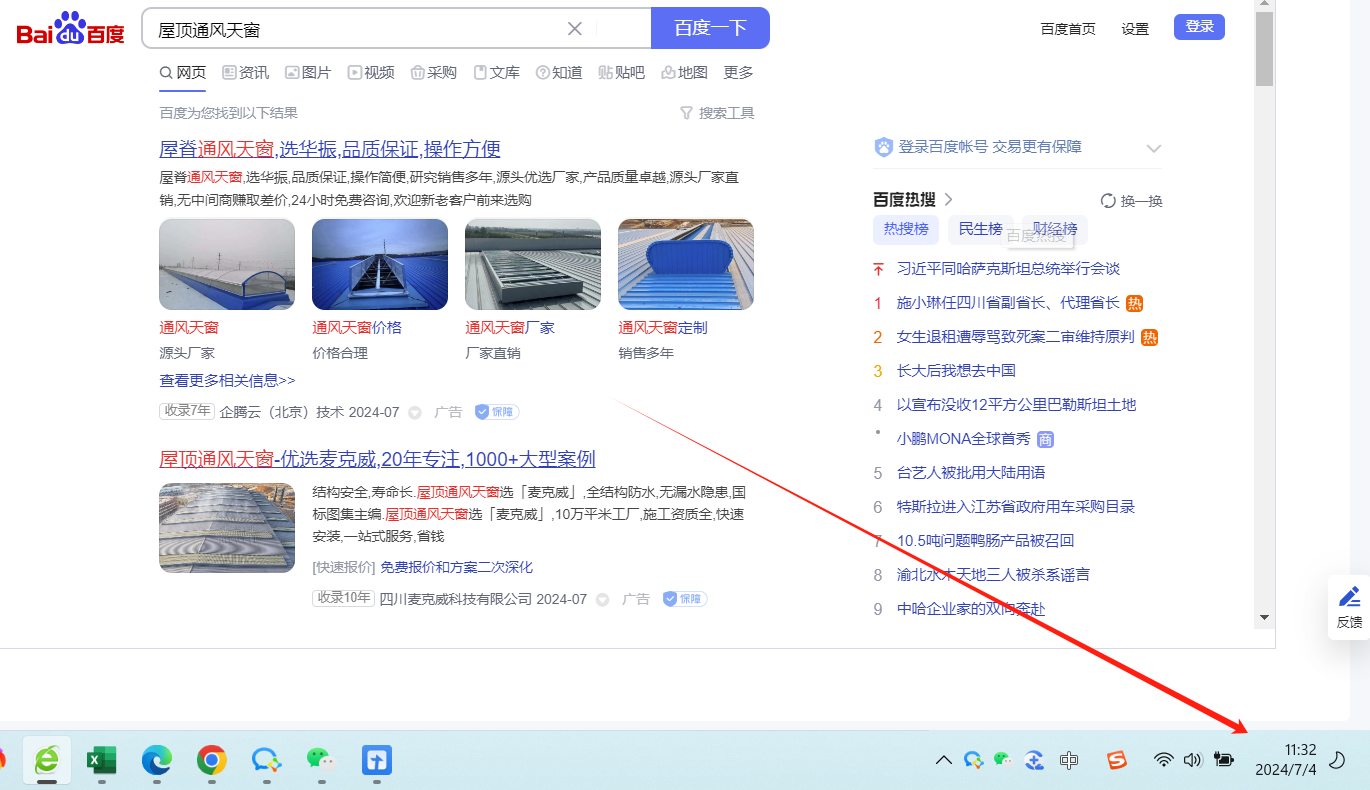Click the Baidu logo

coord(70,29)
